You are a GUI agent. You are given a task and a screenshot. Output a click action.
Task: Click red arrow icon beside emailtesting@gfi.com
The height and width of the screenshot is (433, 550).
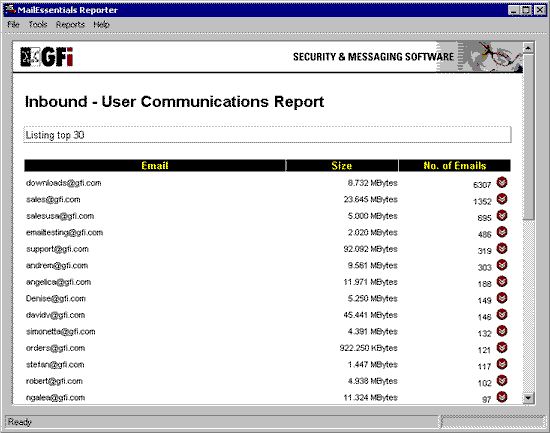pos(502,232)
